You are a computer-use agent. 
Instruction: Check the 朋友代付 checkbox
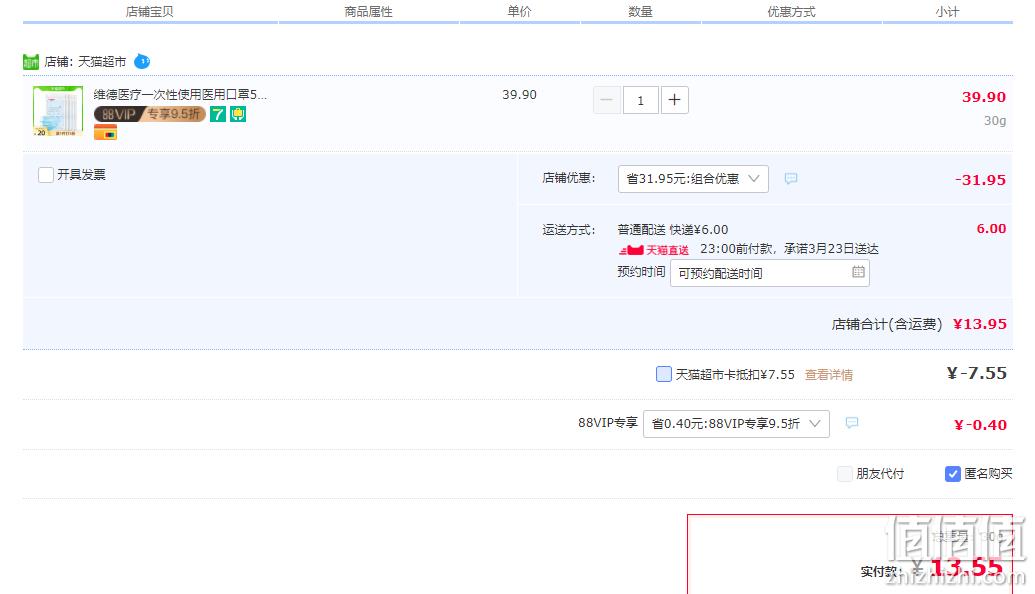pyautogui.click(x=844, y=474)
